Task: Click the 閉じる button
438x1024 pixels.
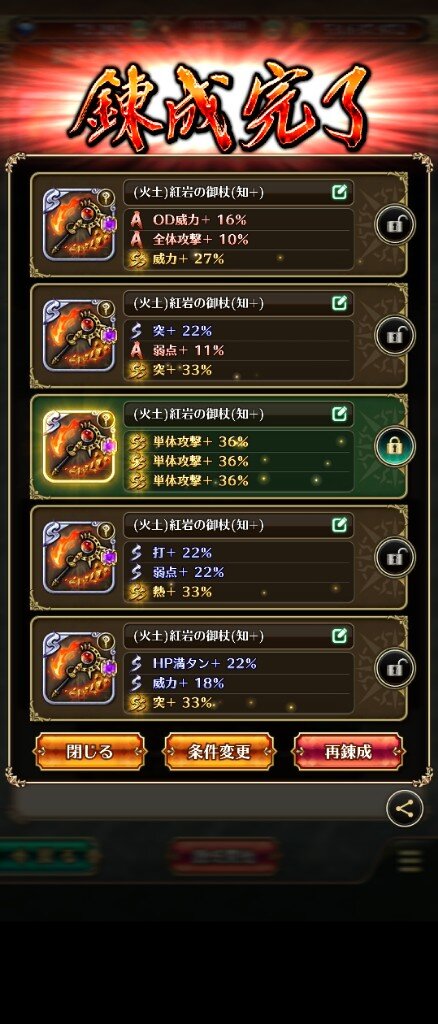Action: [89, 752]
